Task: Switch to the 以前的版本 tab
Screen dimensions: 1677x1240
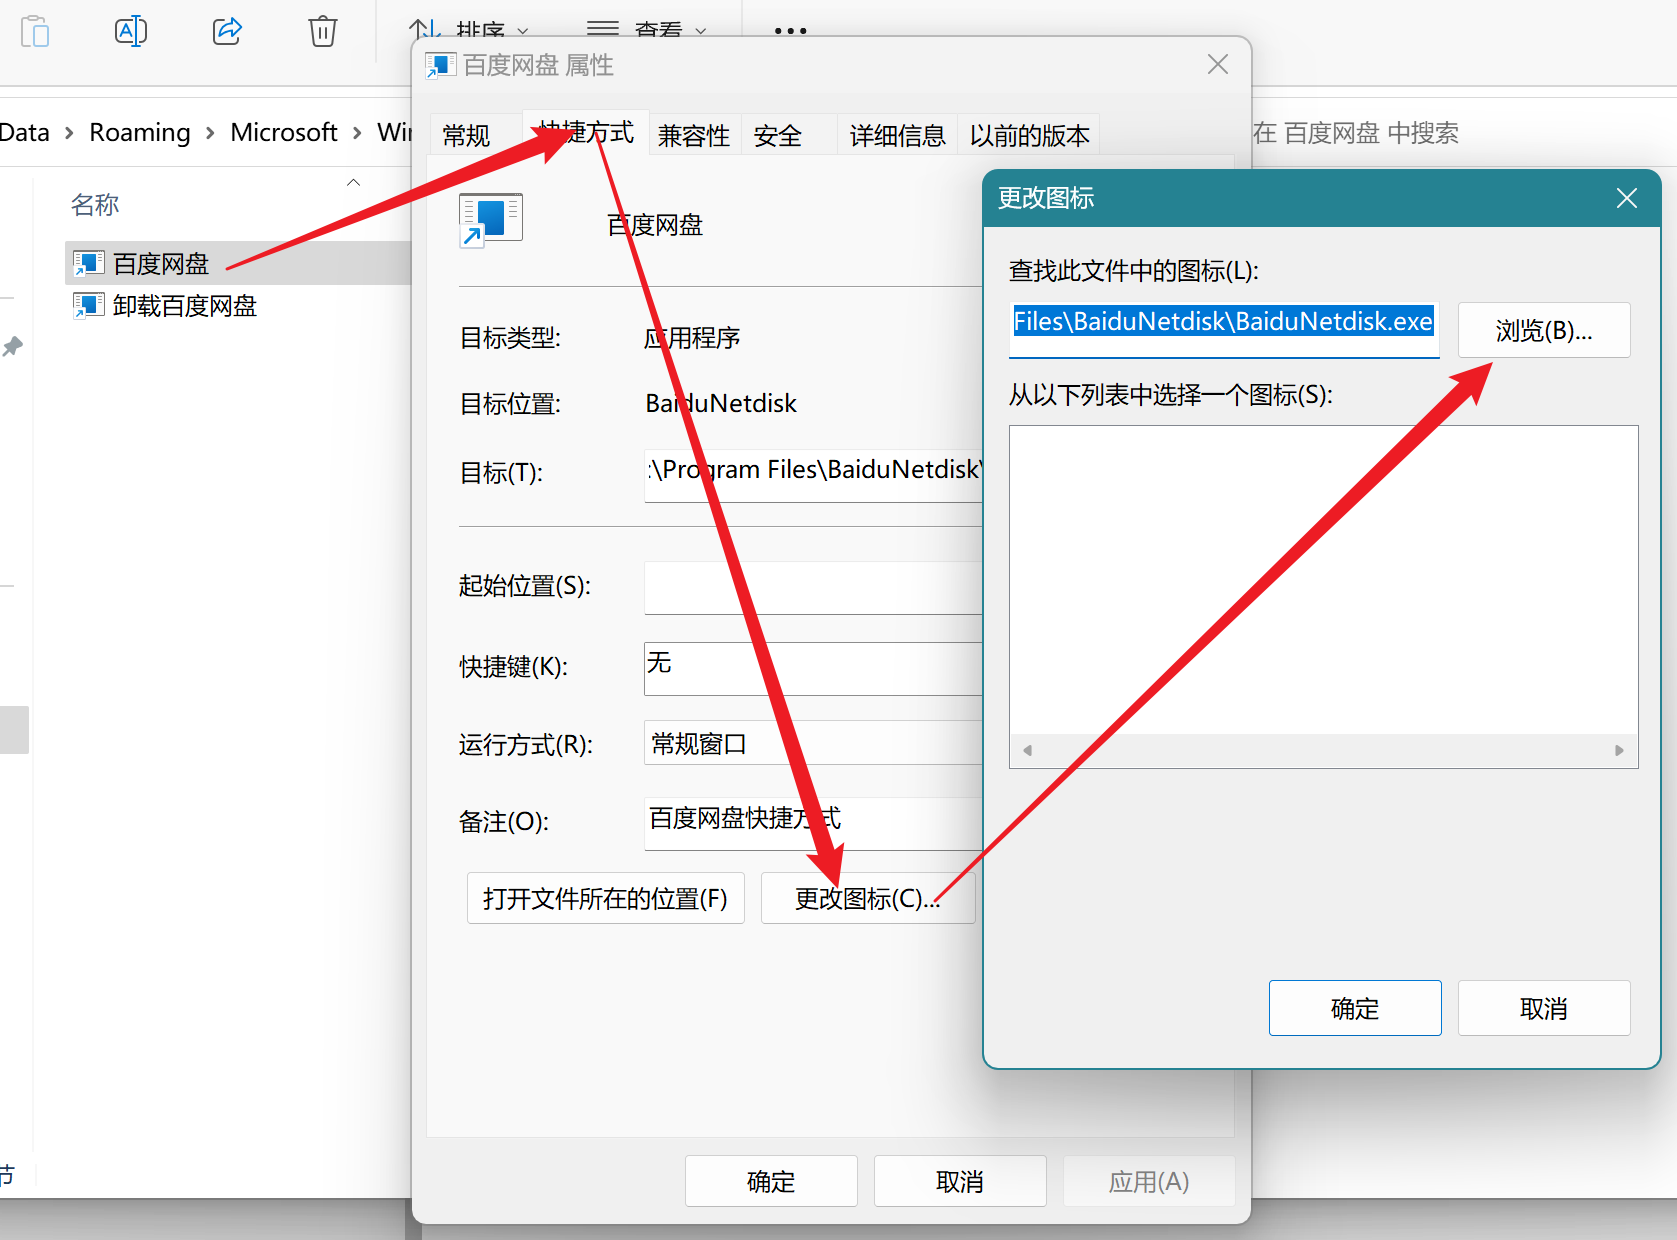Action: 1029,135
